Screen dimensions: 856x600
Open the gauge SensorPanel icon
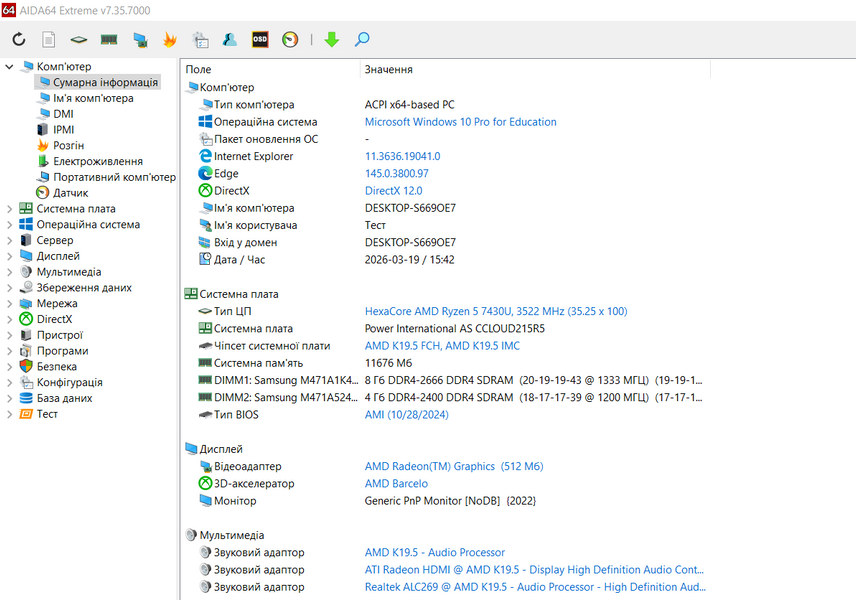click(x=290, y=39)
